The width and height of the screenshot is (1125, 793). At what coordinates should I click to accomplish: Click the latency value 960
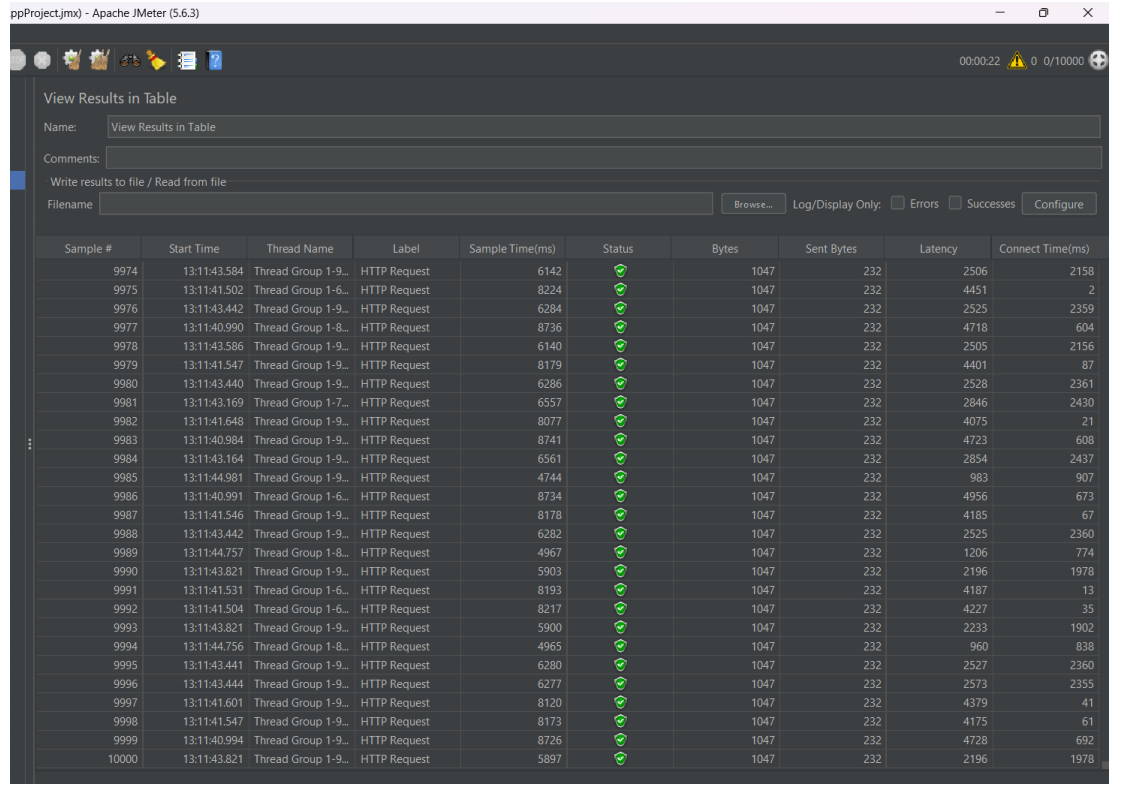tap(979, 646)
